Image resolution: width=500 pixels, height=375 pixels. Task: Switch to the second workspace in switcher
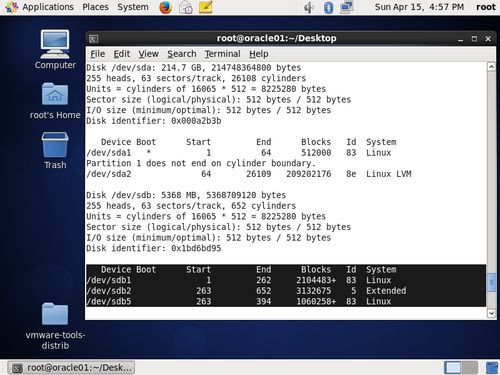[x=470, y=367]
